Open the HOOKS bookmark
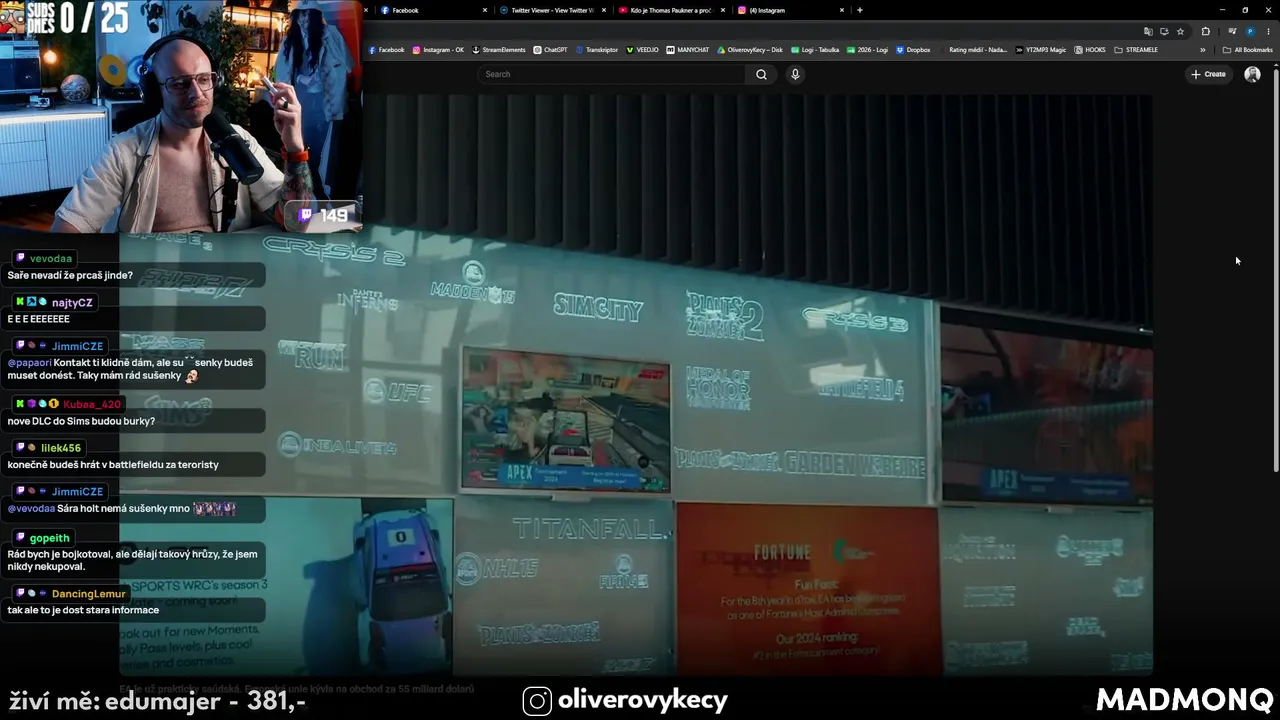 pos(1090,50)
